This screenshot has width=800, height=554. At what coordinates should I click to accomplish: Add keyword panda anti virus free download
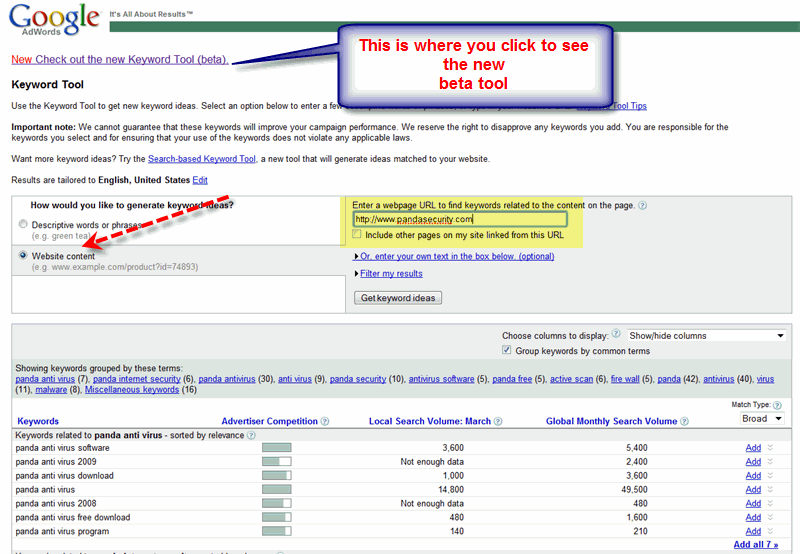(x=753, y=517)
